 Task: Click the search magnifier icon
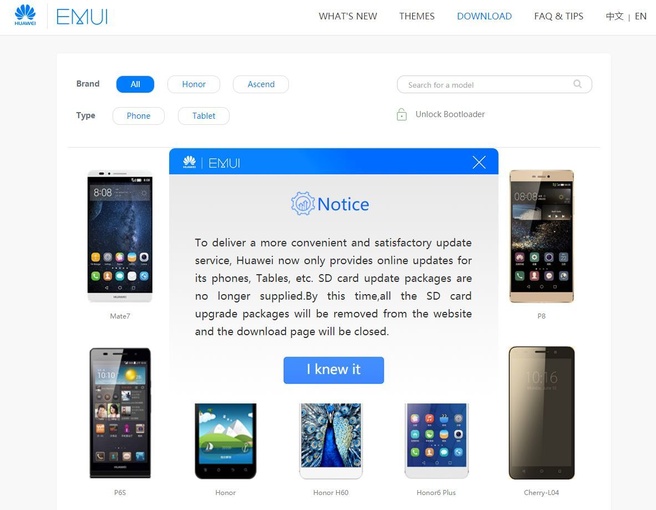577,84
